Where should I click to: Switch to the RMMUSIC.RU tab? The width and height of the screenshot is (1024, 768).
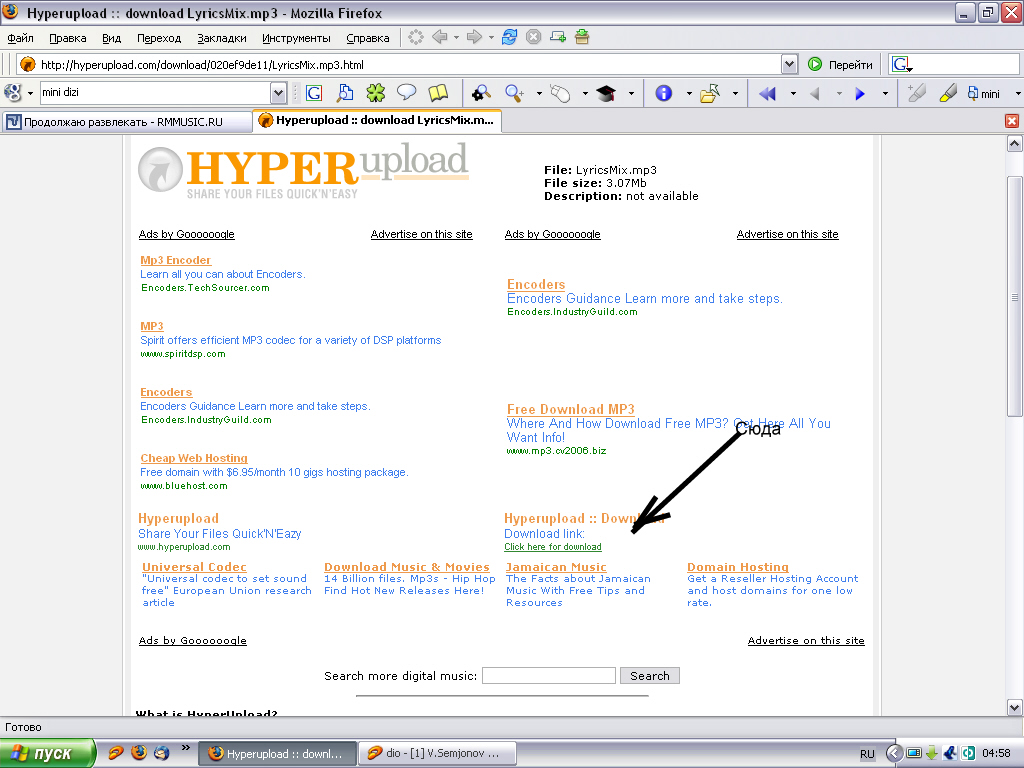point(127,121)
